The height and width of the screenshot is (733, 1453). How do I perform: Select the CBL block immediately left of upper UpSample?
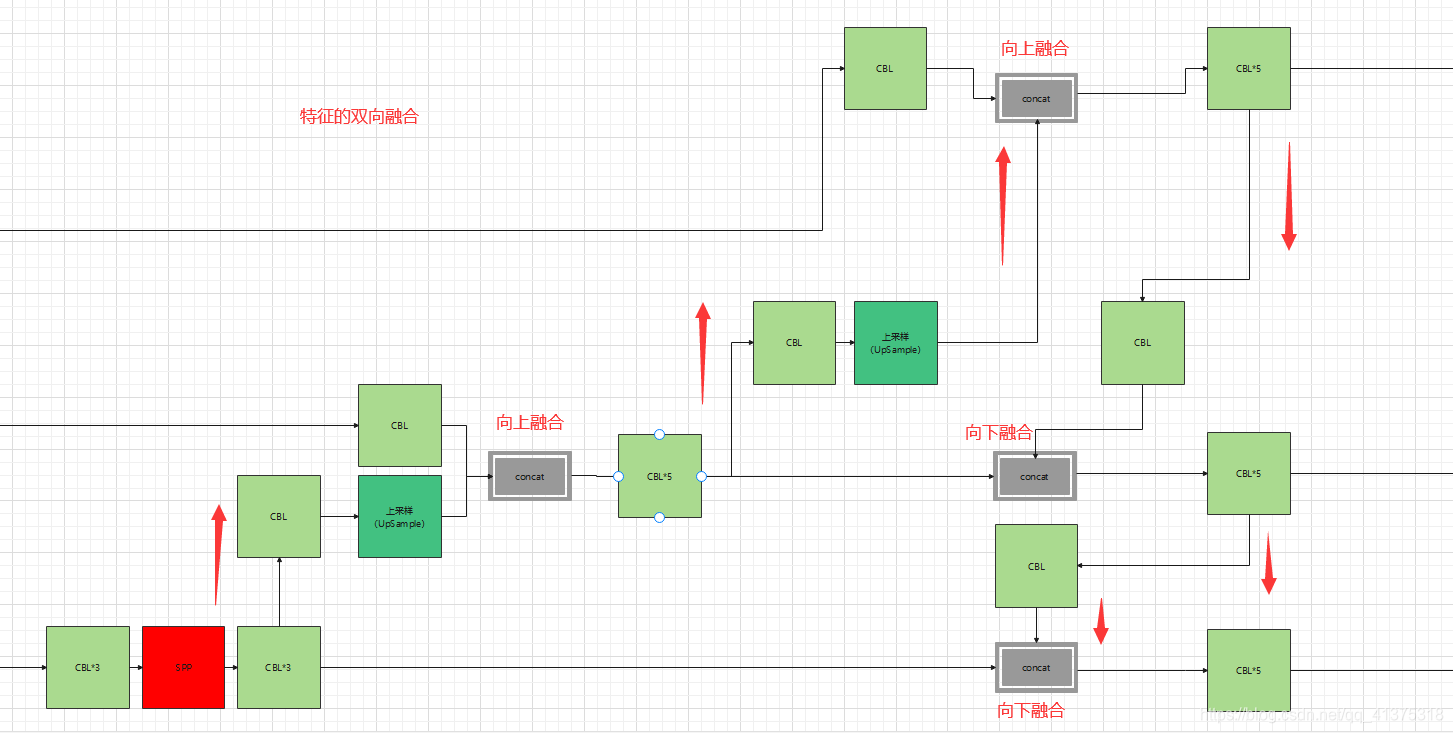[794, 342]
